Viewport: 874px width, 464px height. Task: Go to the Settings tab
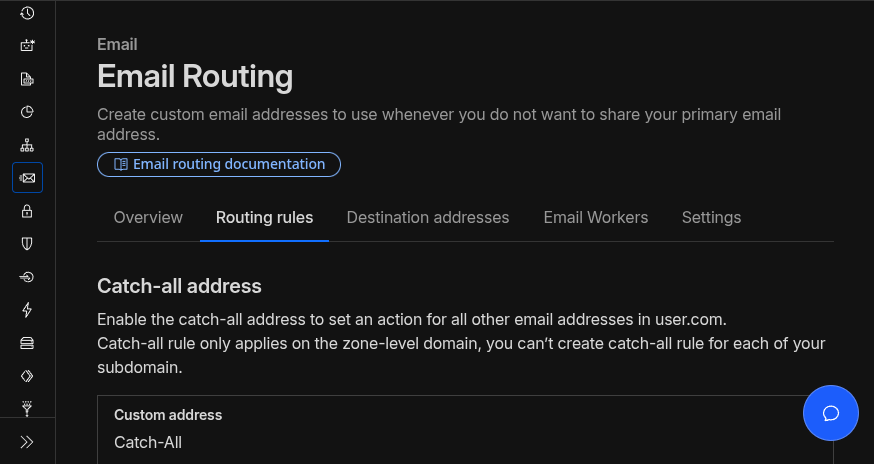[x=711, y=217]
